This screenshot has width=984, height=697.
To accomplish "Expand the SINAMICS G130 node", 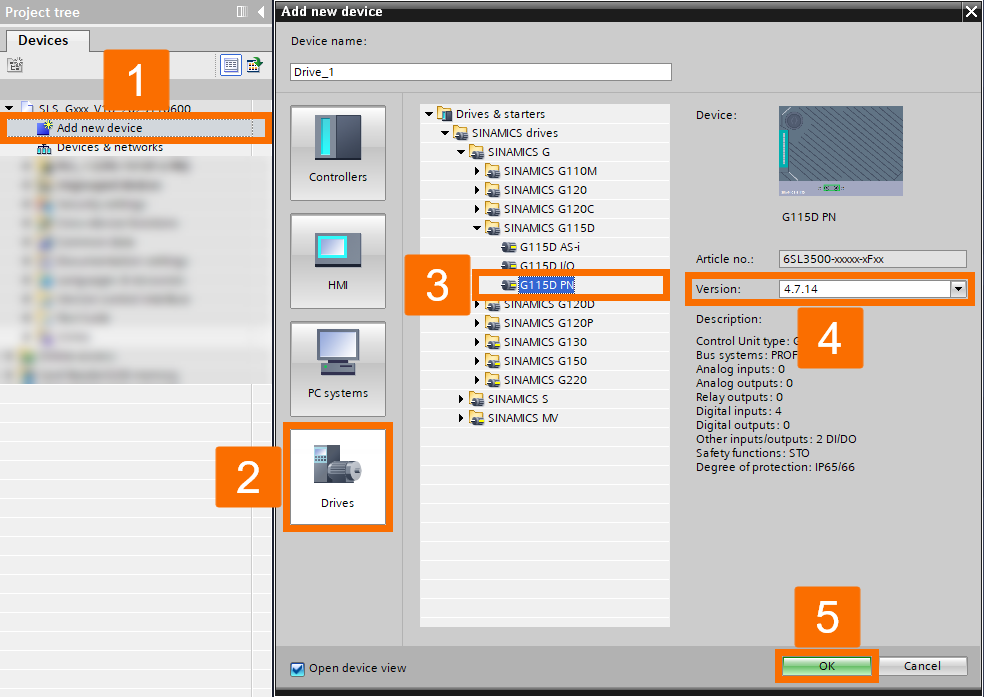I will [x=477, y=342].
